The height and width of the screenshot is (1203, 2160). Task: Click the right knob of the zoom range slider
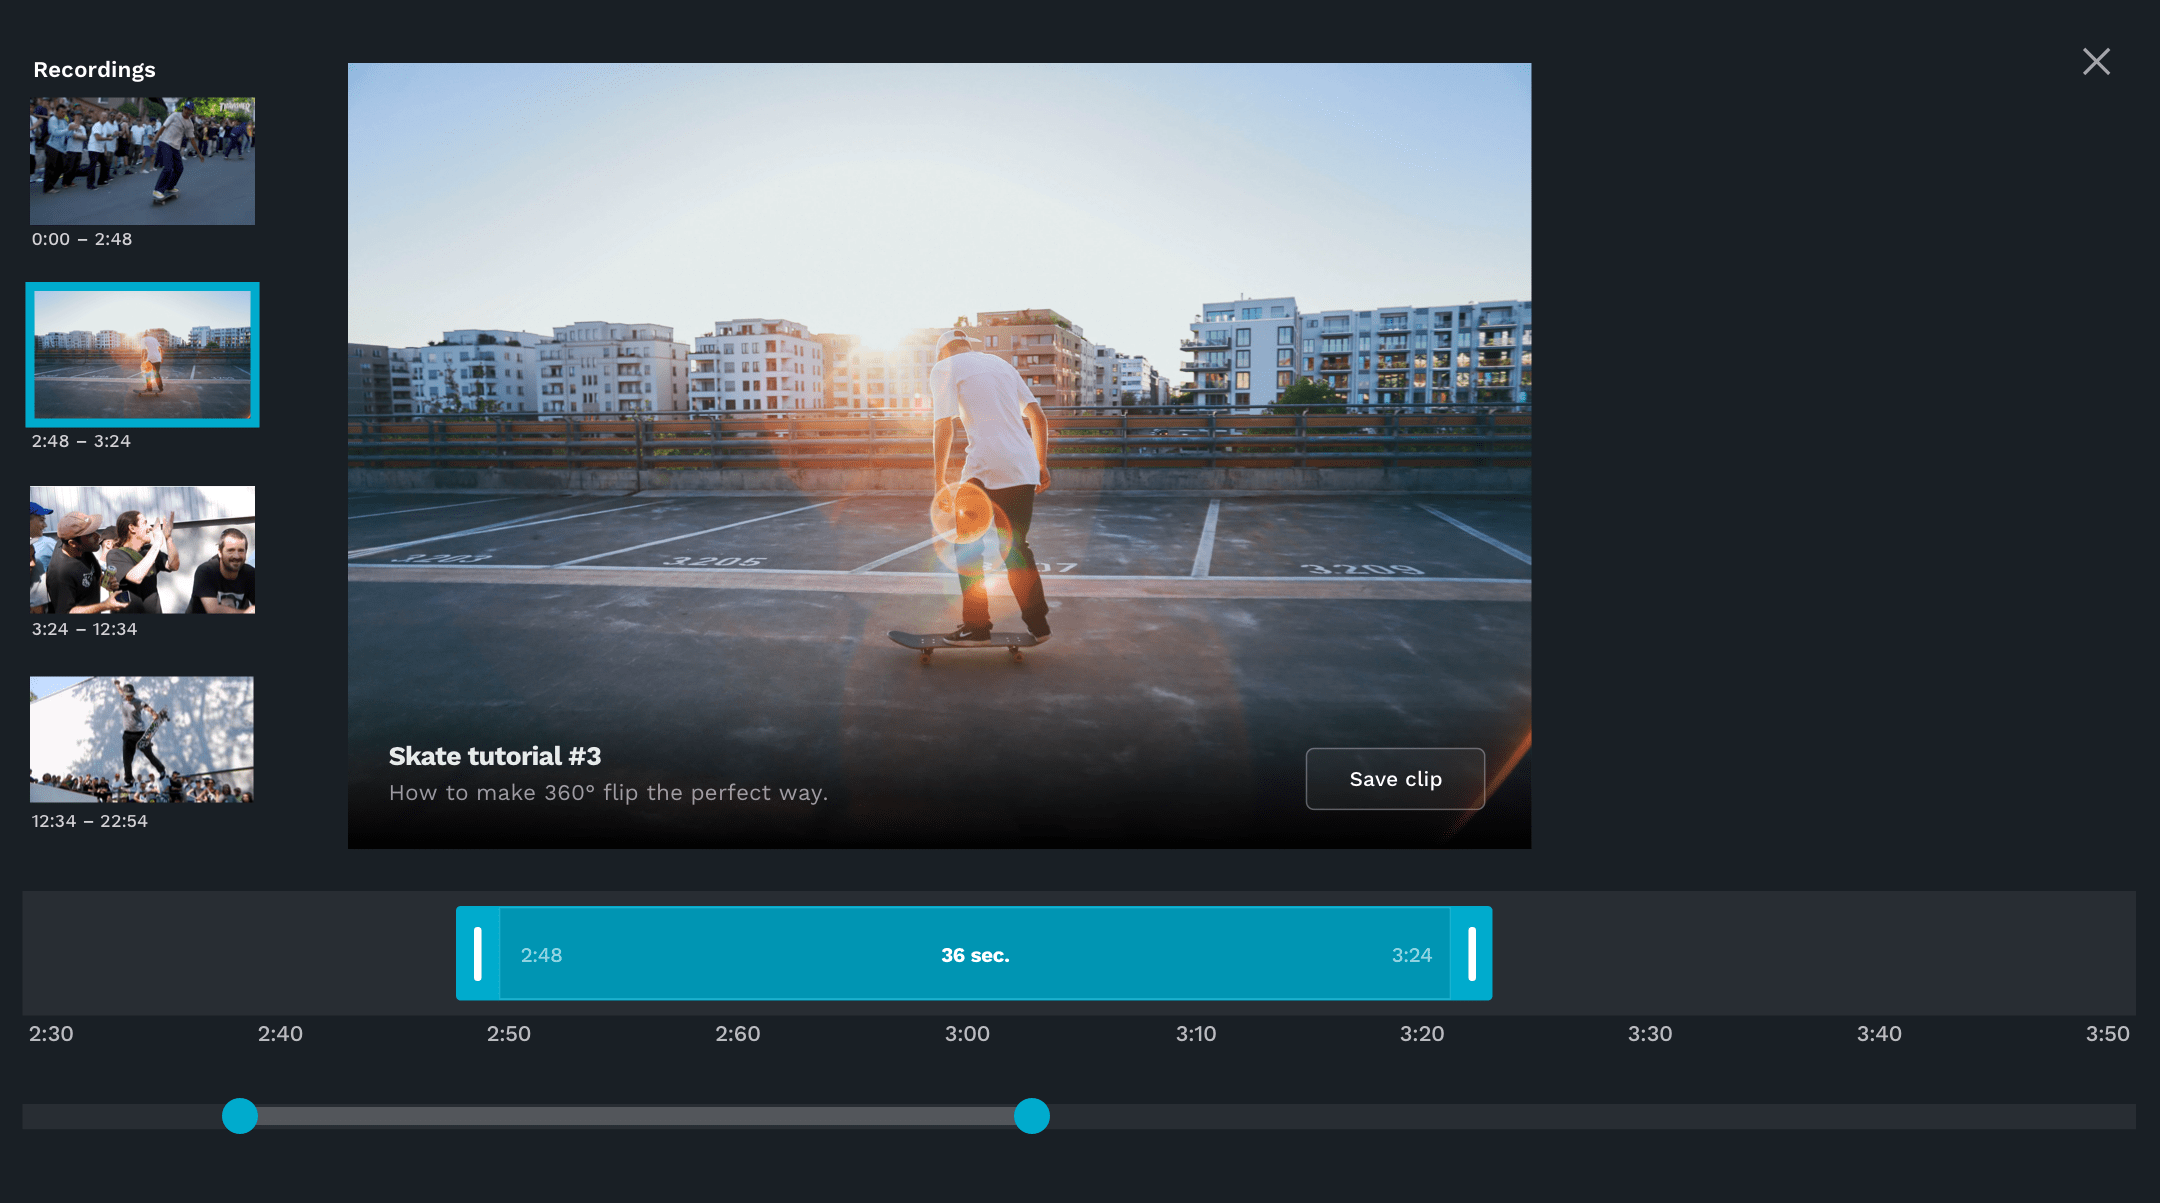(1032, 1116)
